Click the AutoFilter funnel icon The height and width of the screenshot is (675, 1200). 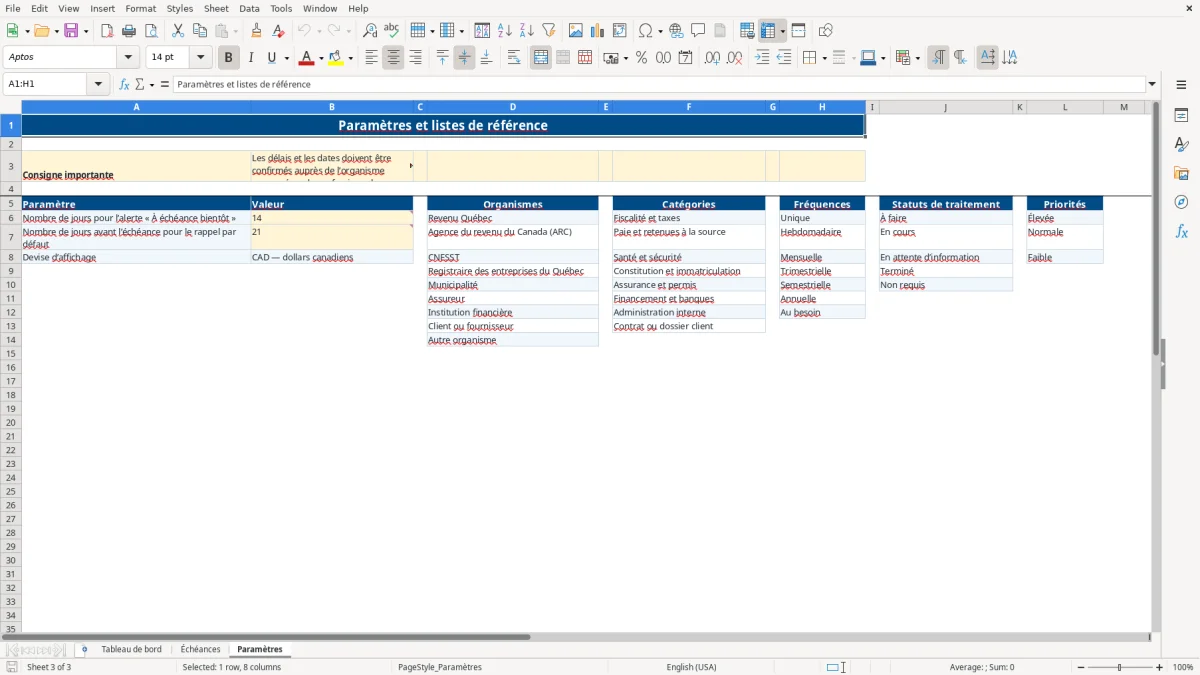click(x=549, y=31)
